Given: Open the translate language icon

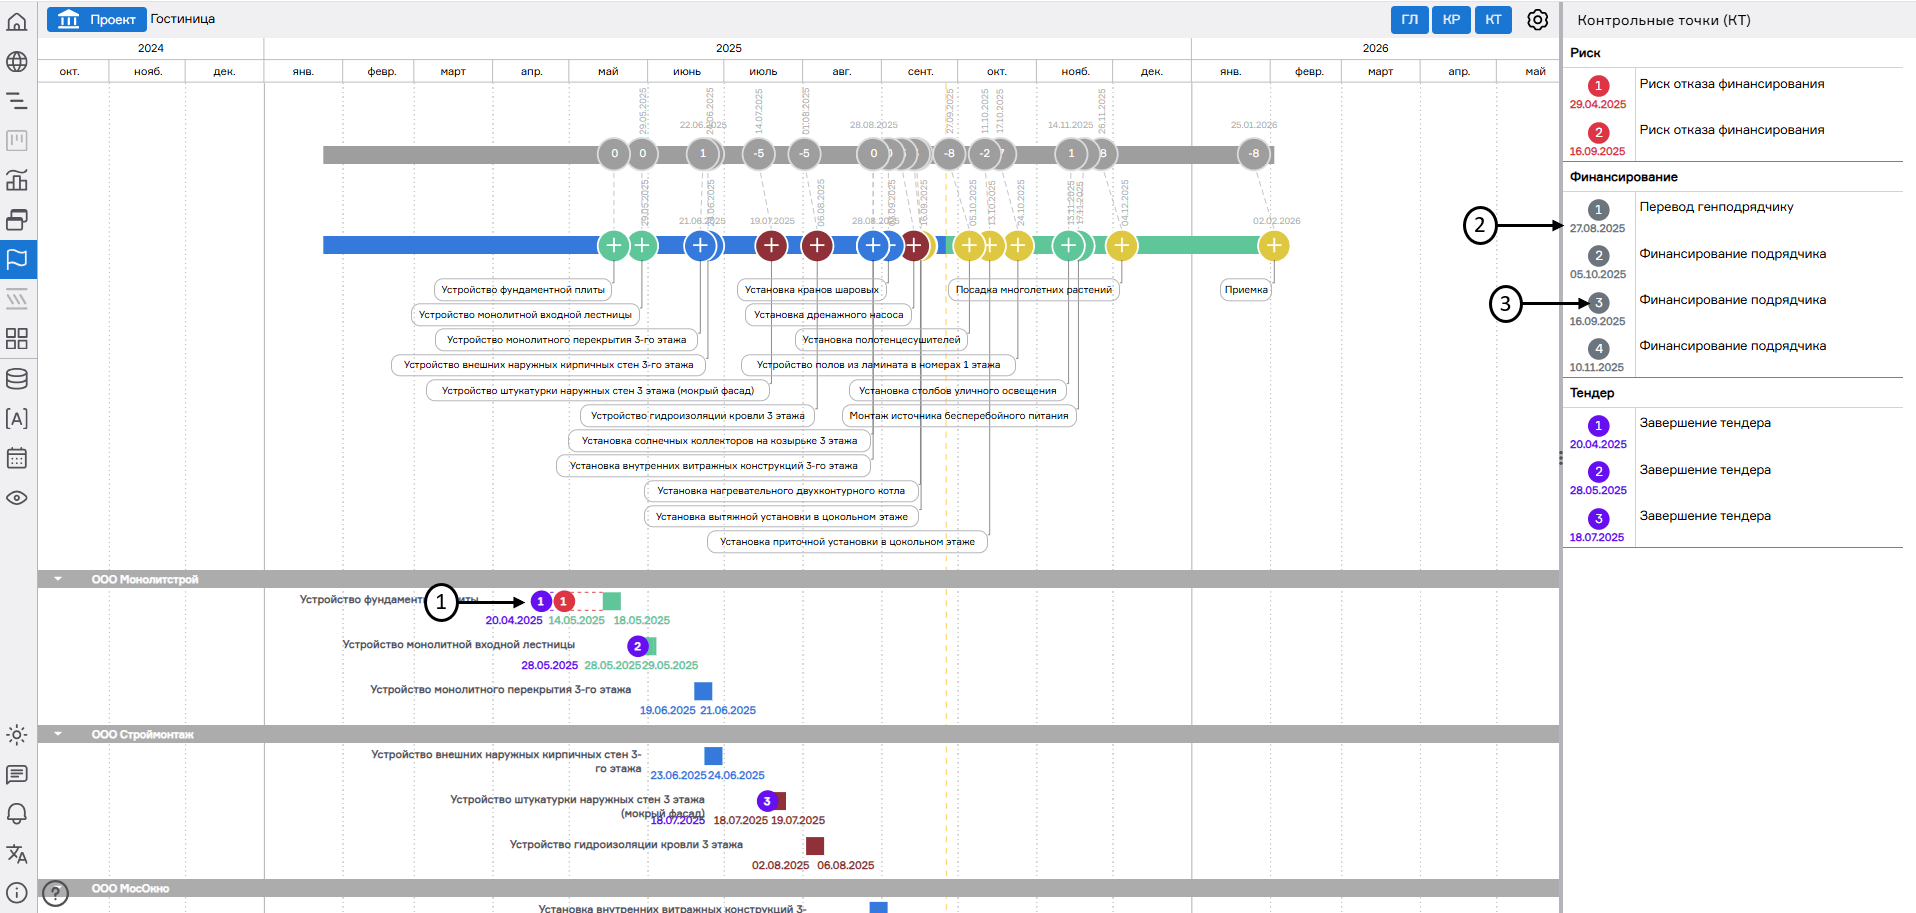Looking at the screenshot, I should 17,854.
